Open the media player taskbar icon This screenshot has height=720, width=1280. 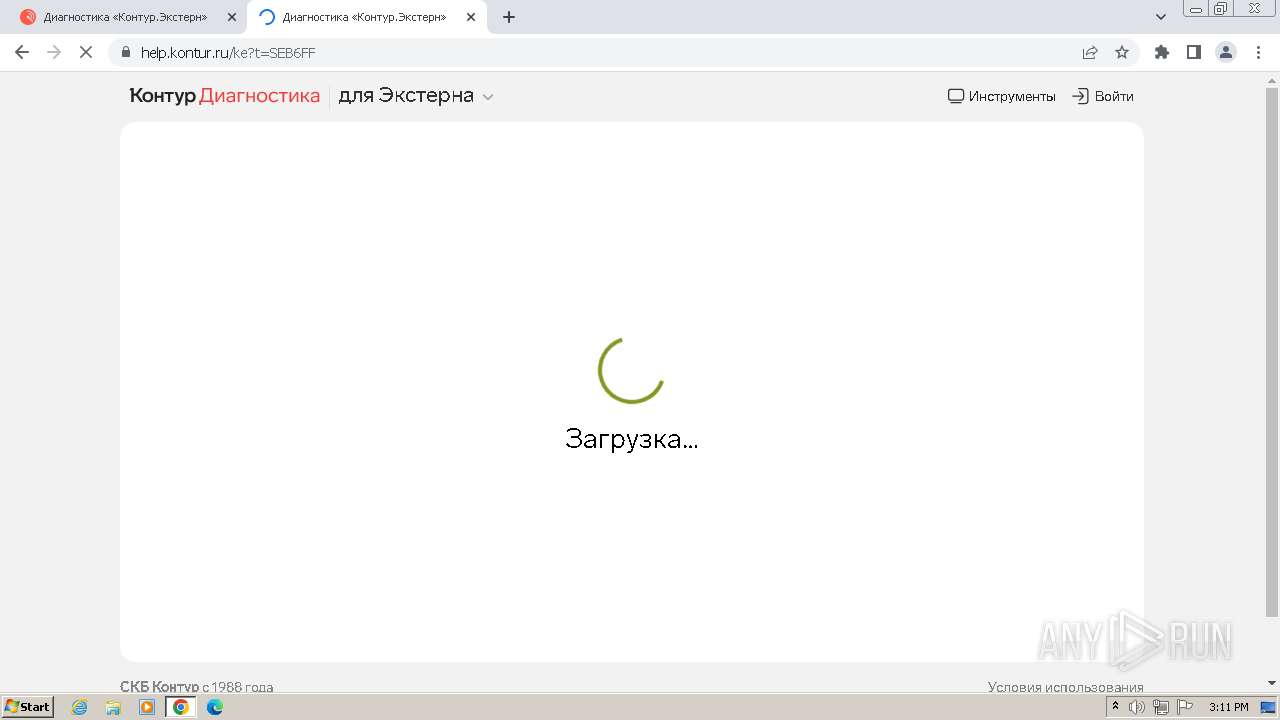tap(147, 707)
